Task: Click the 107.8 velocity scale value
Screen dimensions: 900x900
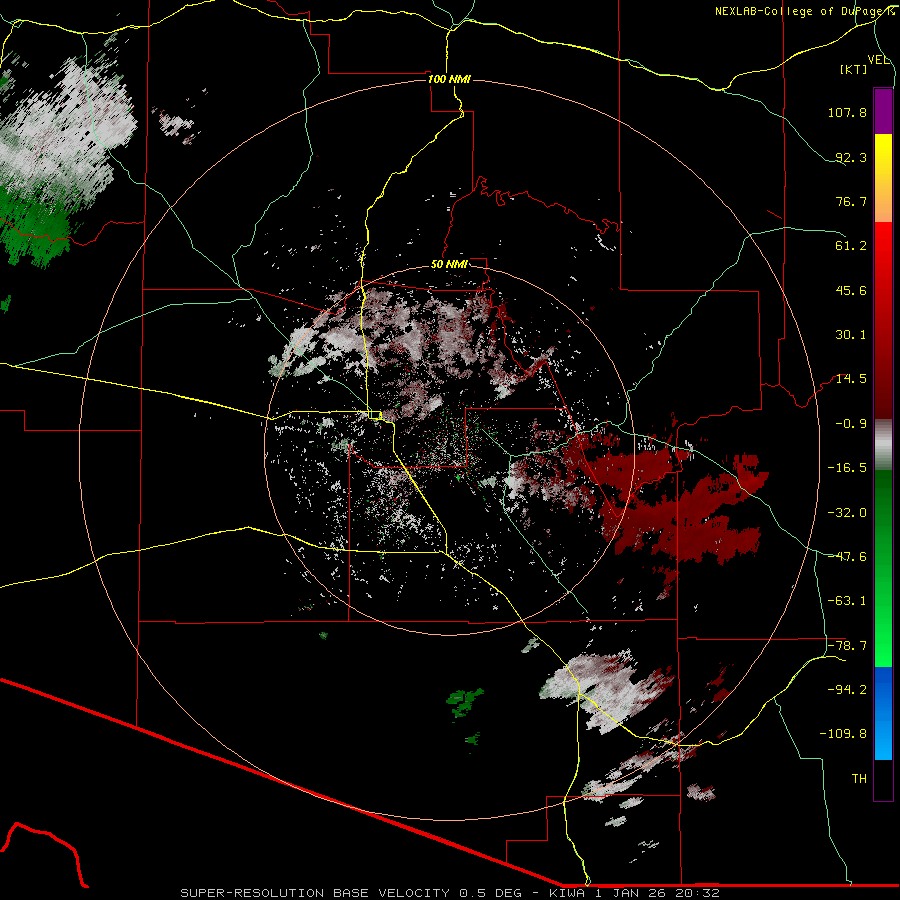Action: [x=847, y=112]
